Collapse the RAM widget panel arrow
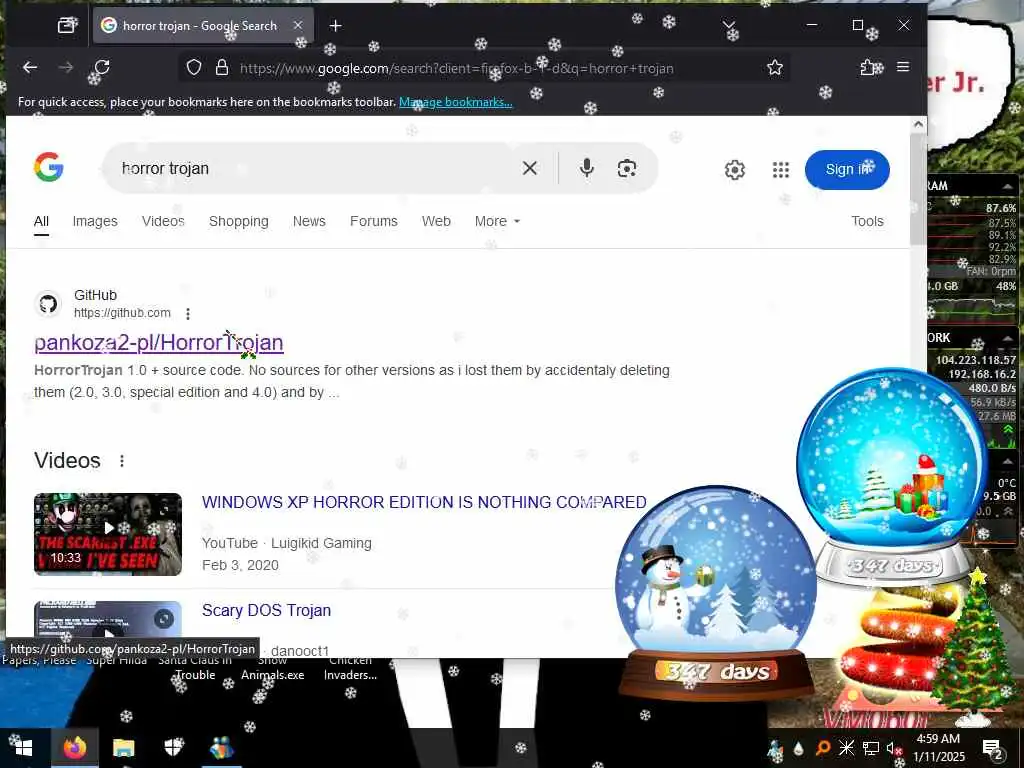This screenshot has width=1024, height=768. [1007, 187]
